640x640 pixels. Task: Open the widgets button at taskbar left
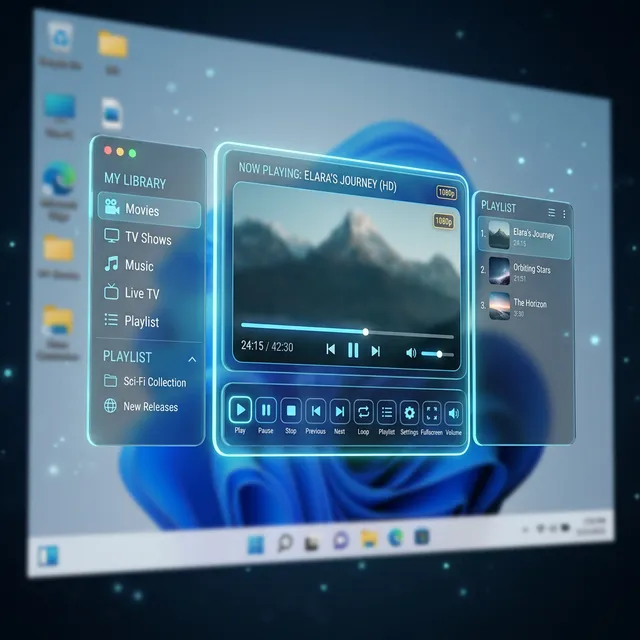pyautogui.click(x=48, y=556)
